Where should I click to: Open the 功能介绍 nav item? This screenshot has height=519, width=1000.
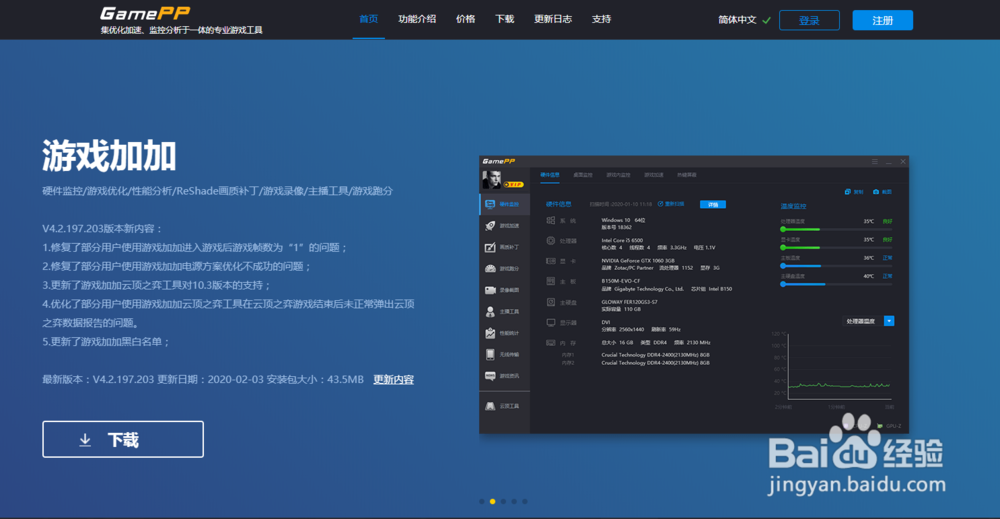click(x=417, y=19)
